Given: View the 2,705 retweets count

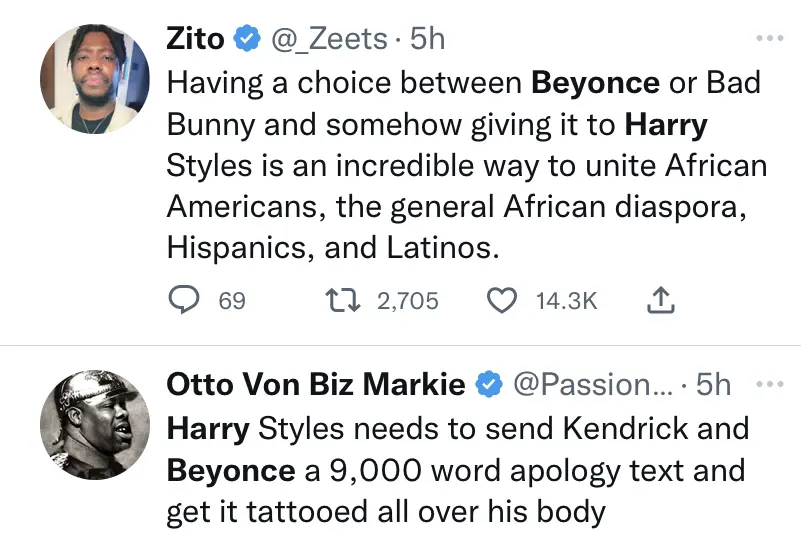Looking at the screenshot, I should pos(408,300).
